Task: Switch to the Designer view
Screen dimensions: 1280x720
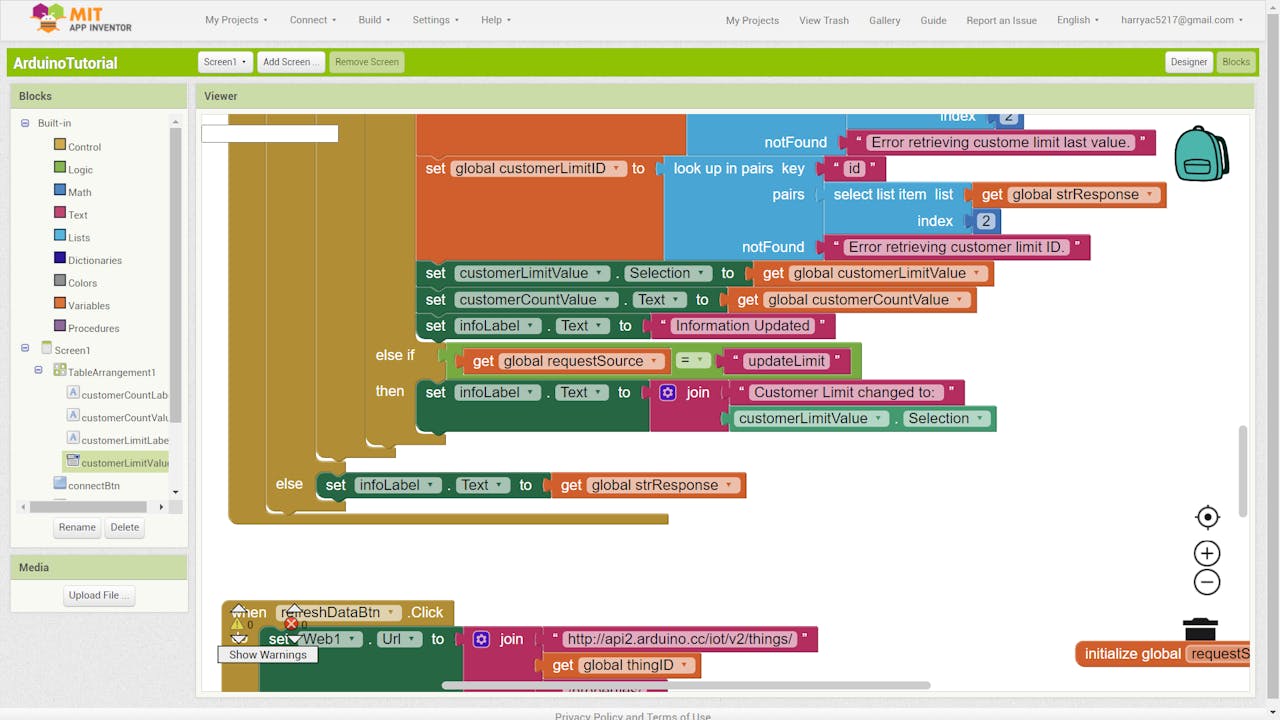Action: (1189, 62)
